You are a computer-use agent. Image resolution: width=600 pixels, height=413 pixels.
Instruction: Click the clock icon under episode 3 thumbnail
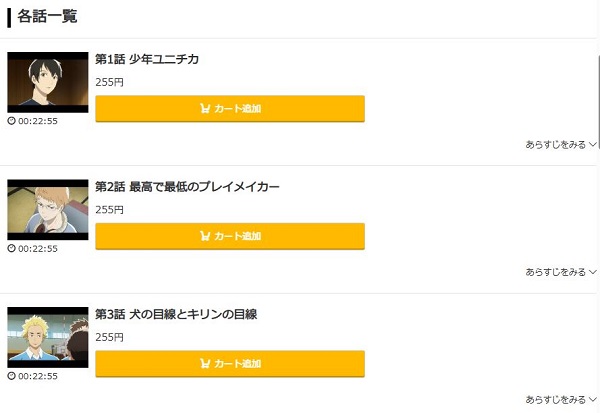point(11,376)
